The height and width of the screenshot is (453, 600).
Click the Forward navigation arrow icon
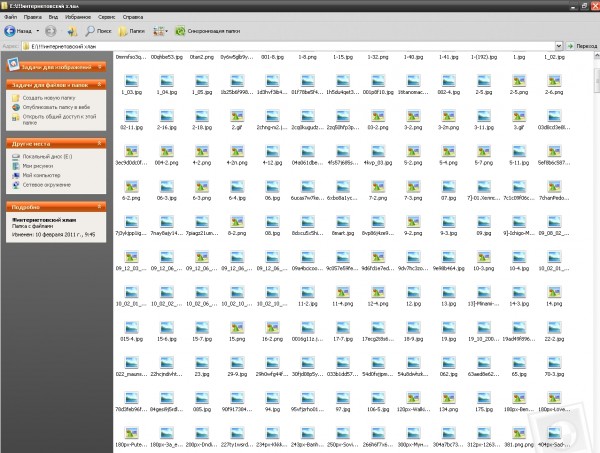click(x=51, y=31)
